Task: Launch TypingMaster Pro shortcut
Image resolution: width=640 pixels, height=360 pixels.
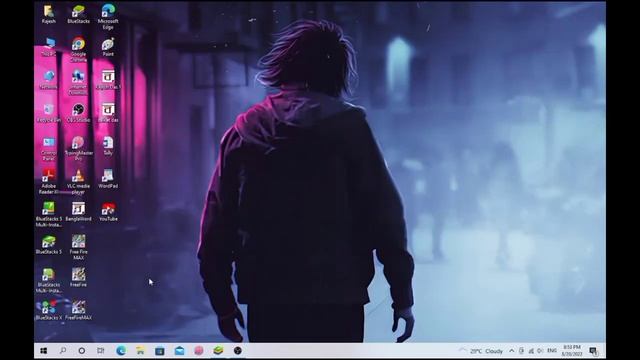Action: pyautogui.click(x=78, y=149)
